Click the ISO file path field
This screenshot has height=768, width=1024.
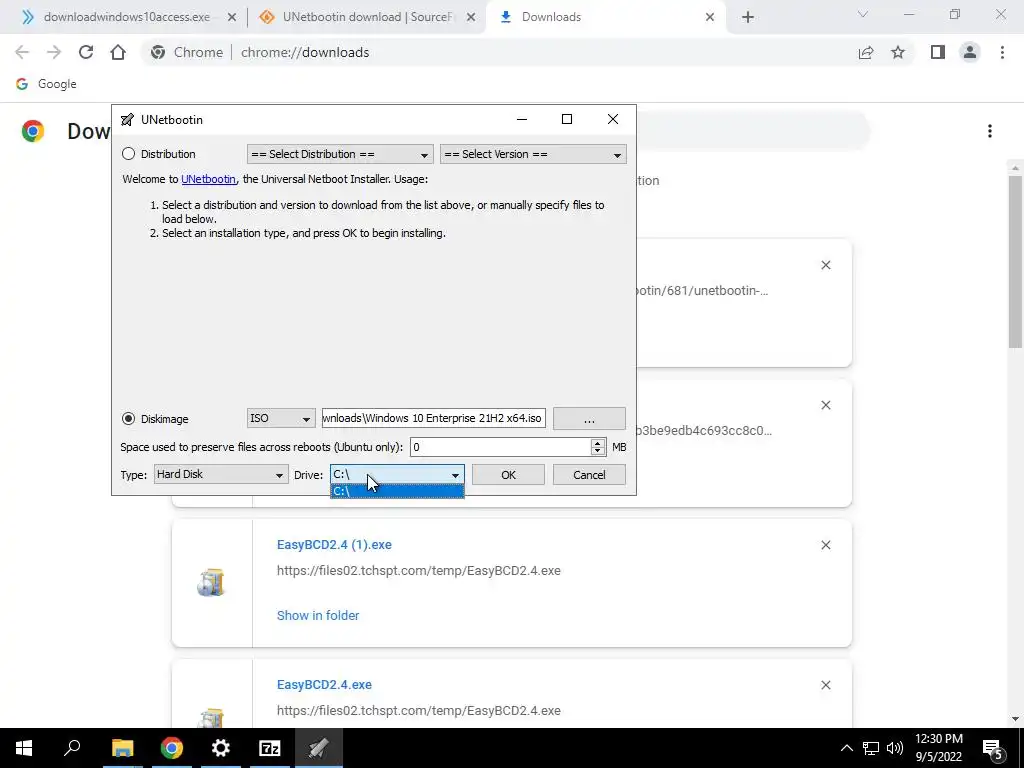point(434,419)
